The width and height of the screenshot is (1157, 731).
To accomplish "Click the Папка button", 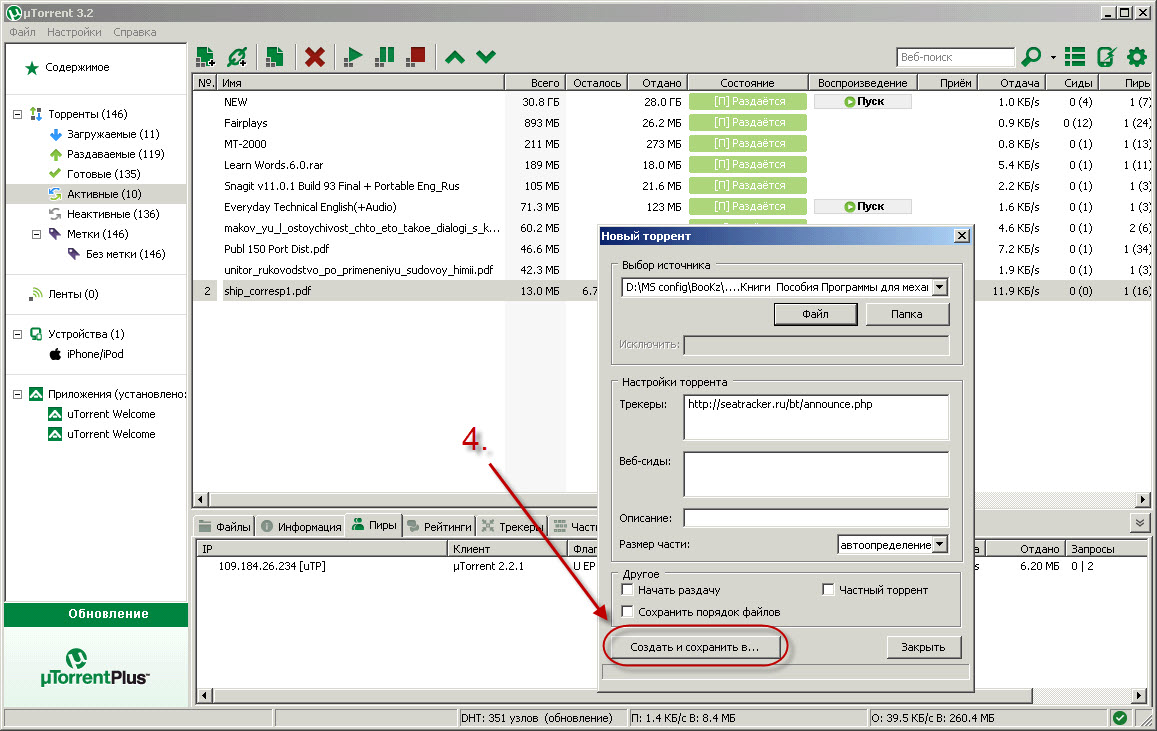I will pyautogui.click(x=907, y=314).
